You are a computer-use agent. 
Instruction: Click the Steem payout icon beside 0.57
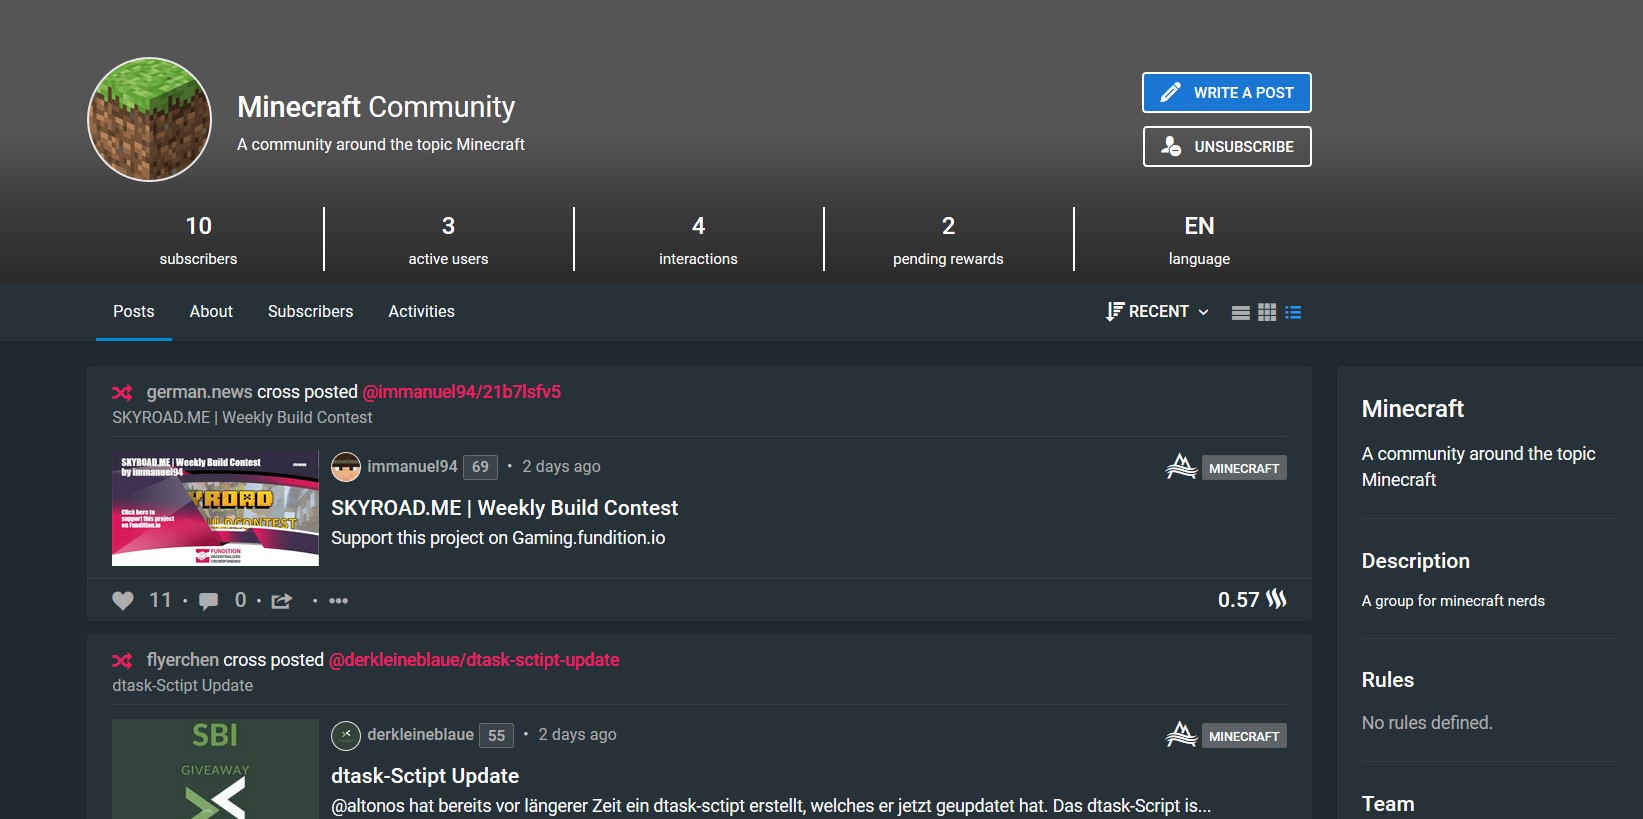(1277, 600)
